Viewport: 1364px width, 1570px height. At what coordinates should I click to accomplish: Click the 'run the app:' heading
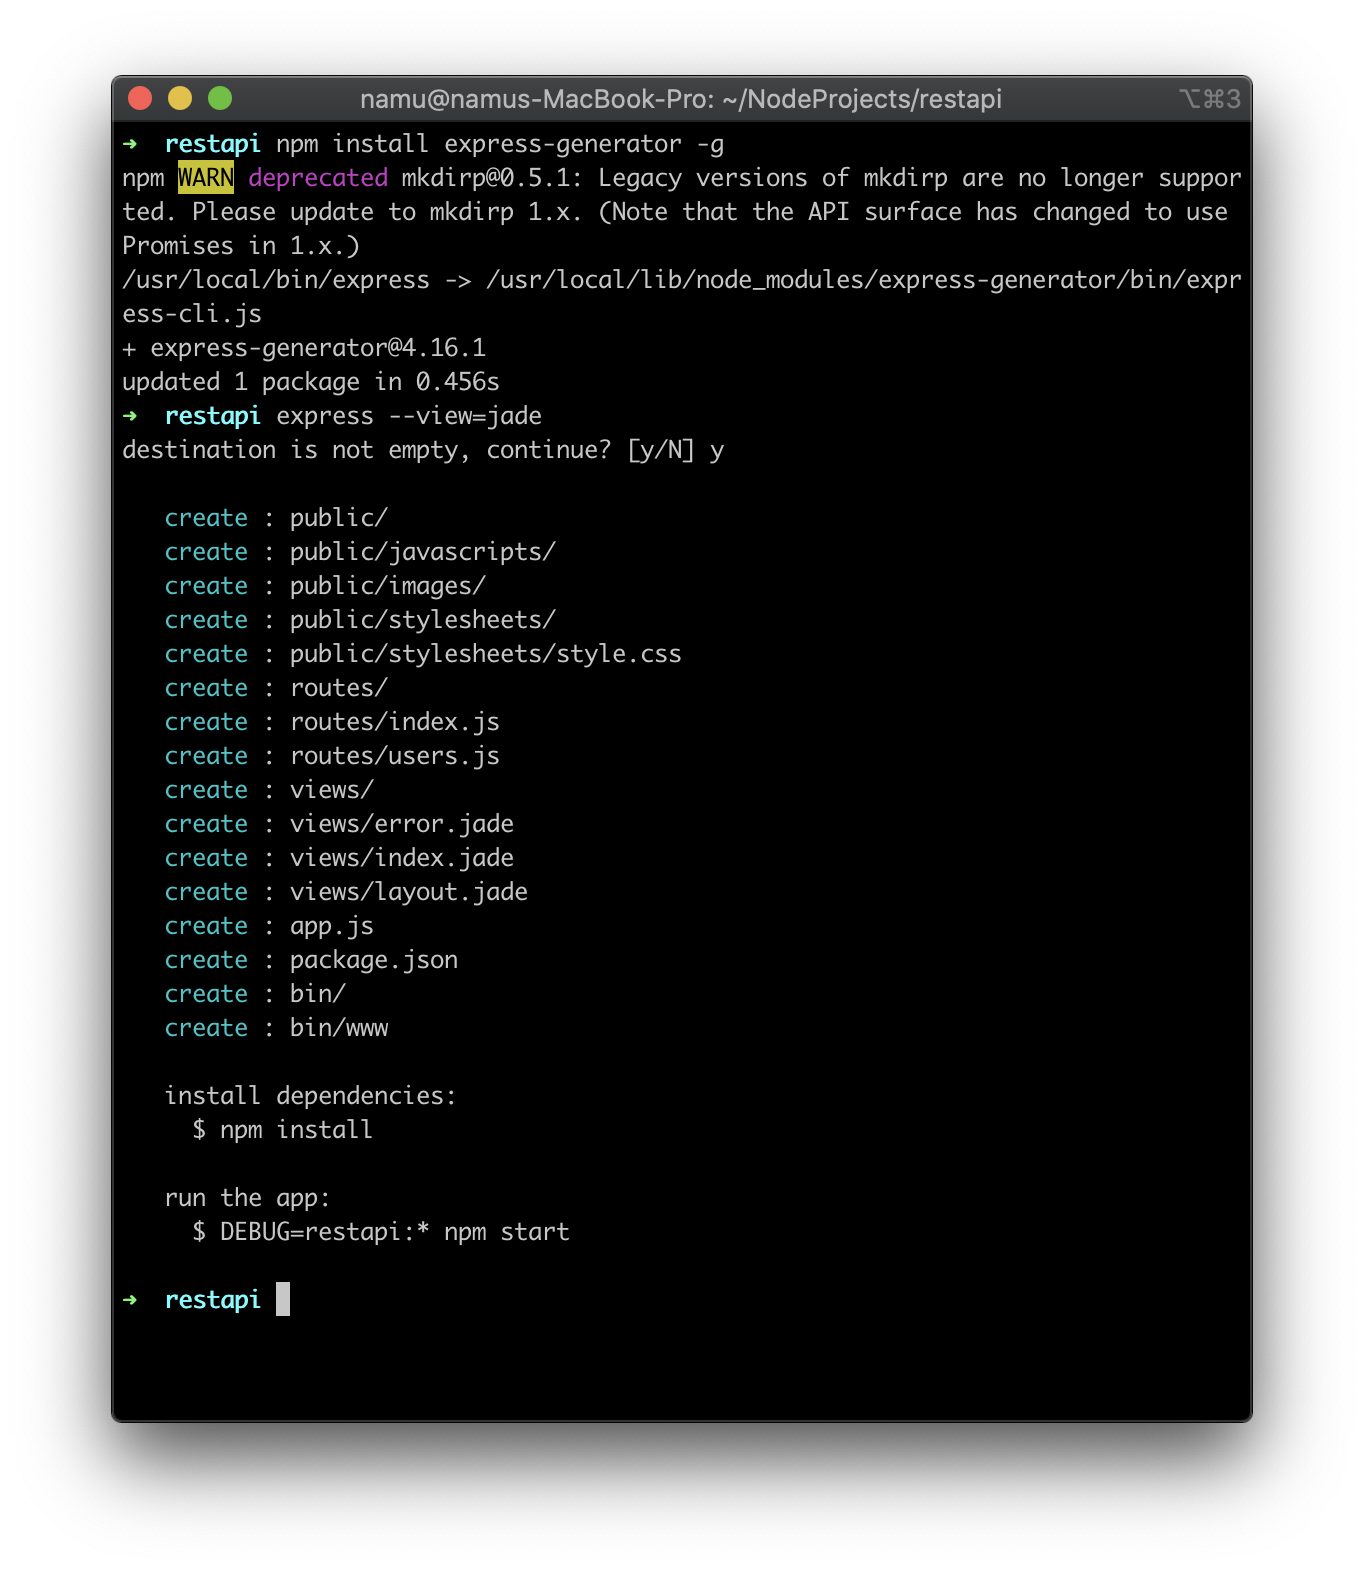pos(248,1198)
